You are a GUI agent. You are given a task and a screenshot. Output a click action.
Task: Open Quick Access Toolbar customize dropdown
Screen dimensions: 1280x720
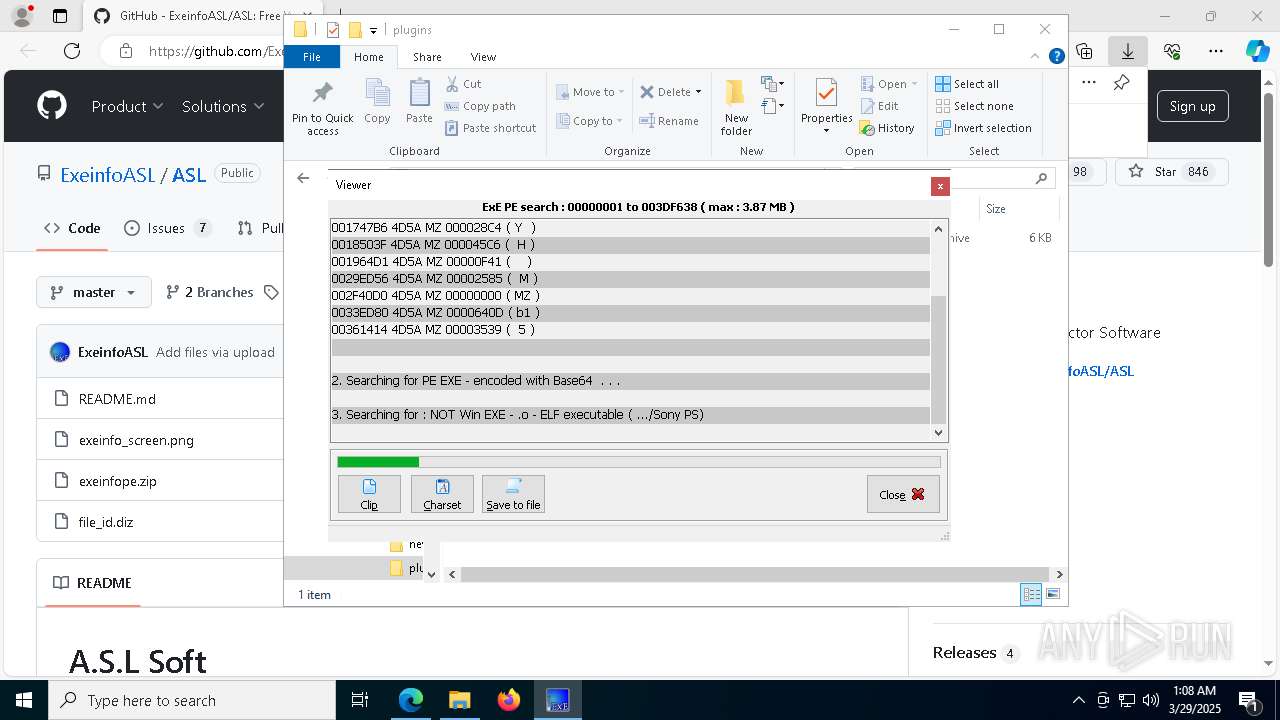tap(373, 31)
